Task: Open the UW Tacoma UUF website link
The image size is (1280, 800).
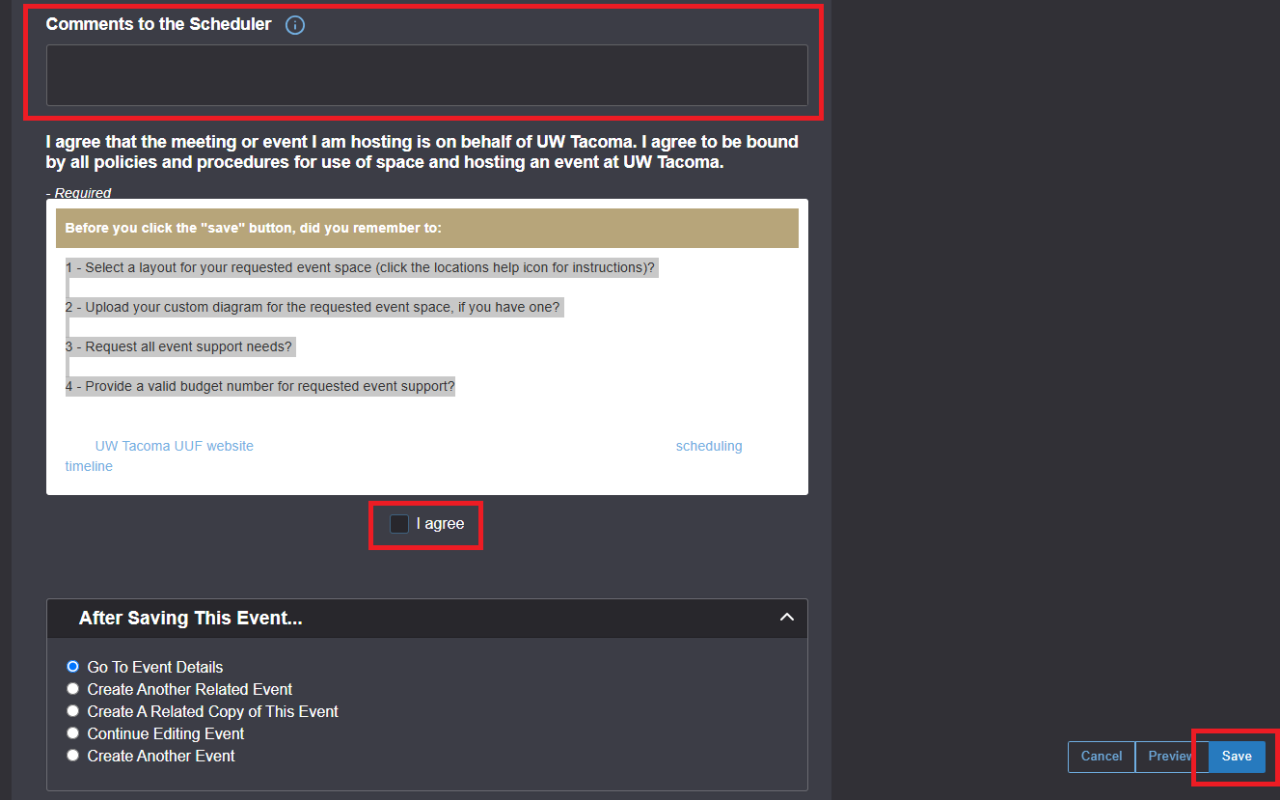Action: coord(174,446)
